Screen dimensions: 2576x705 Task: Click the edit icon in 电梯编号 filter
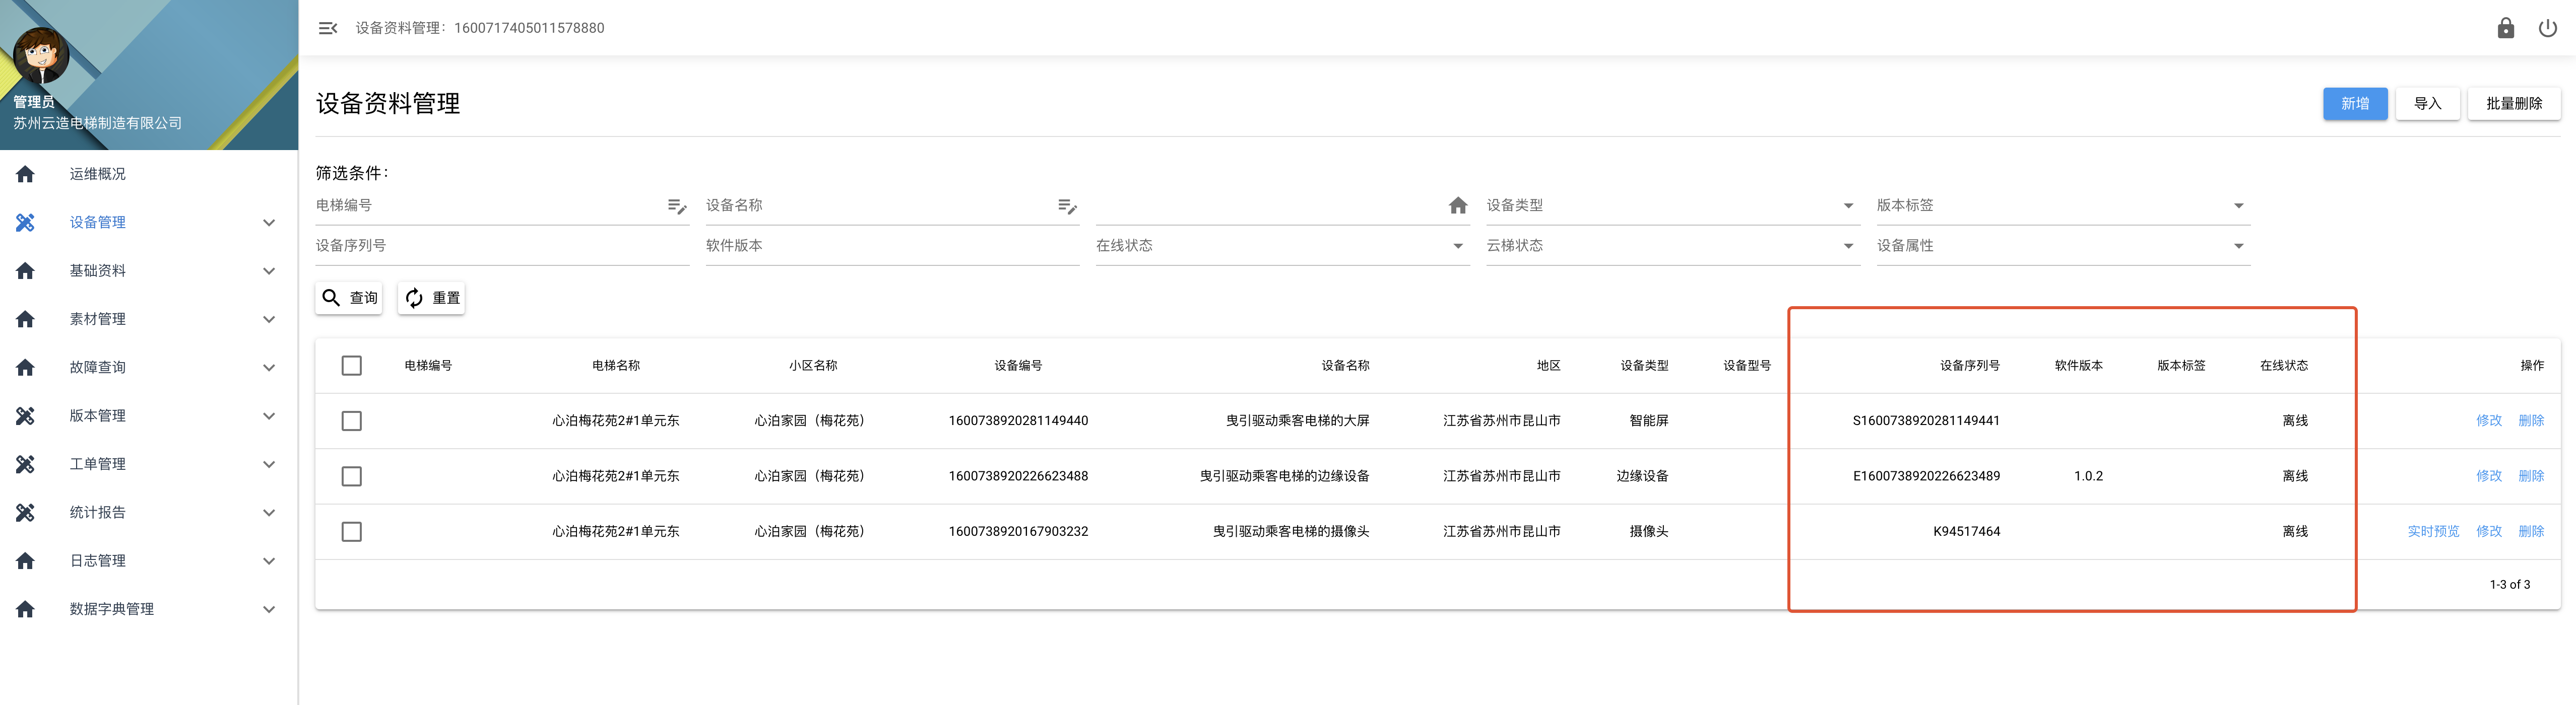click(676, 206)
